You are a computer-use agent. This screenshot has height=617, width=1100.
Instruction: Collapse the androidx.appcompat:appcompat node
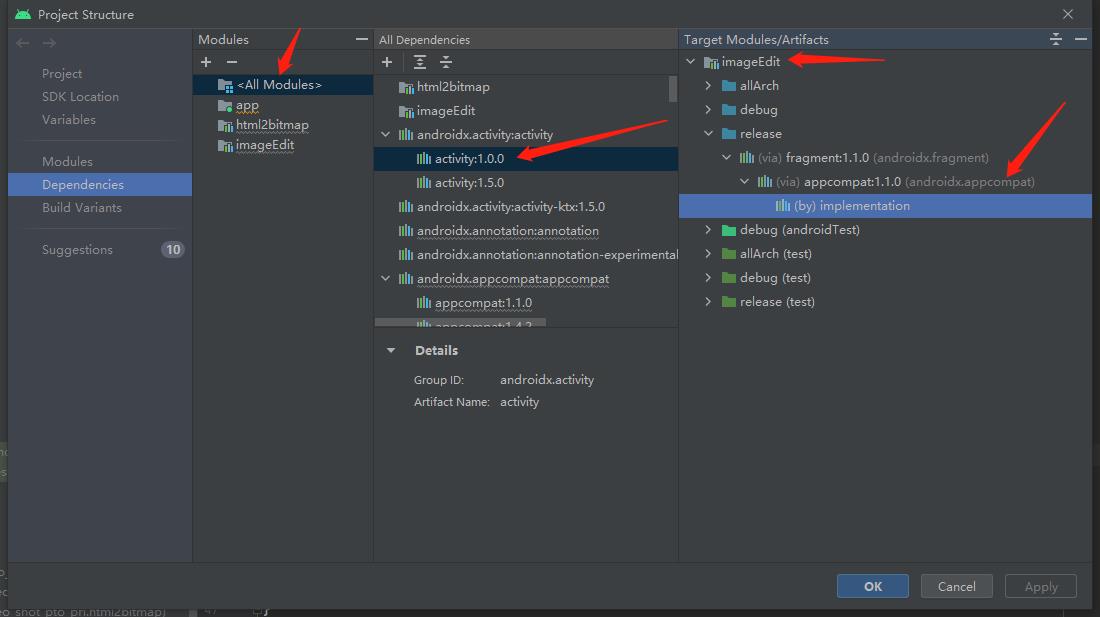[386, 278]
